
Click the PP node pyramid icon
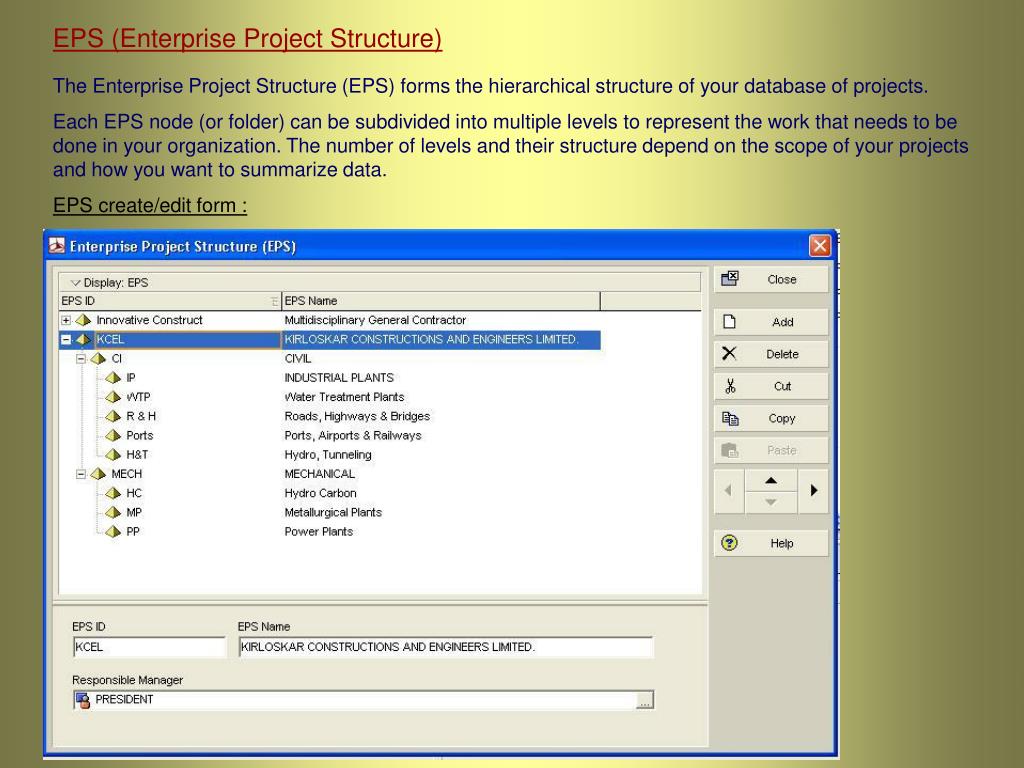tap(113, 532)
